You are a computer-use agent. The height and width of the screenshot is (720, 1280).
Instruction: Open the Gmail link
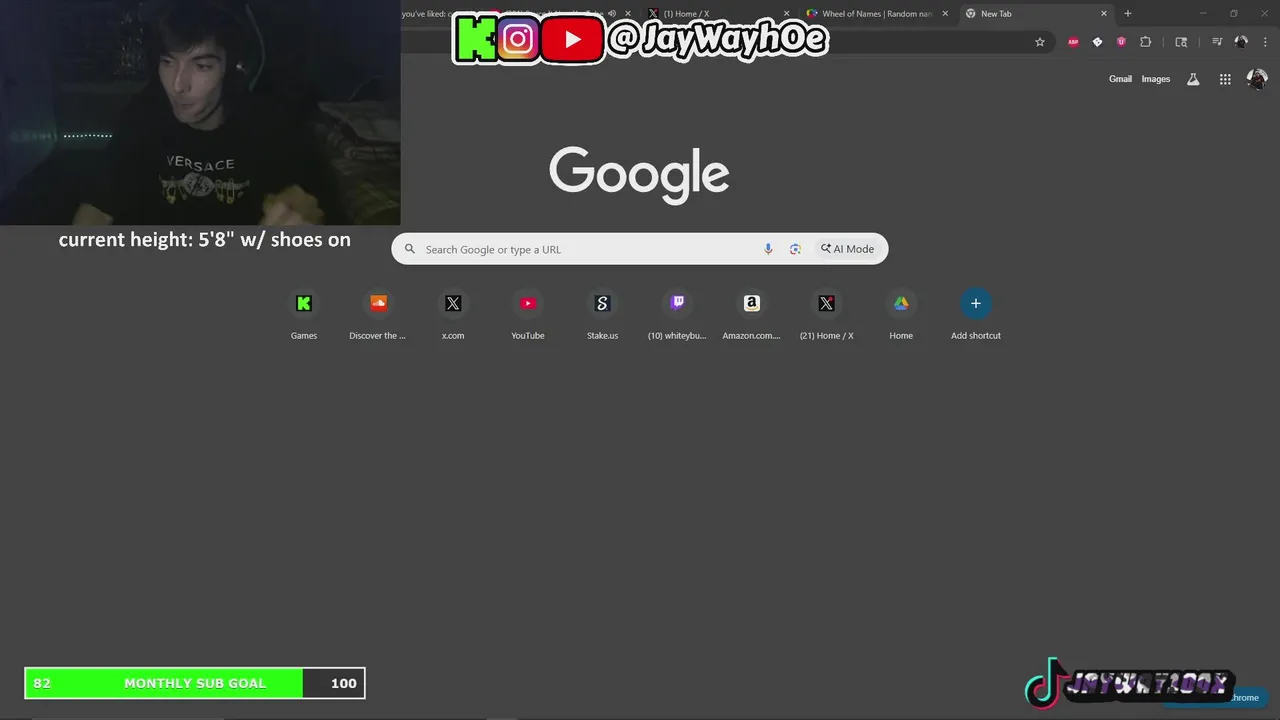(1120, 79)
